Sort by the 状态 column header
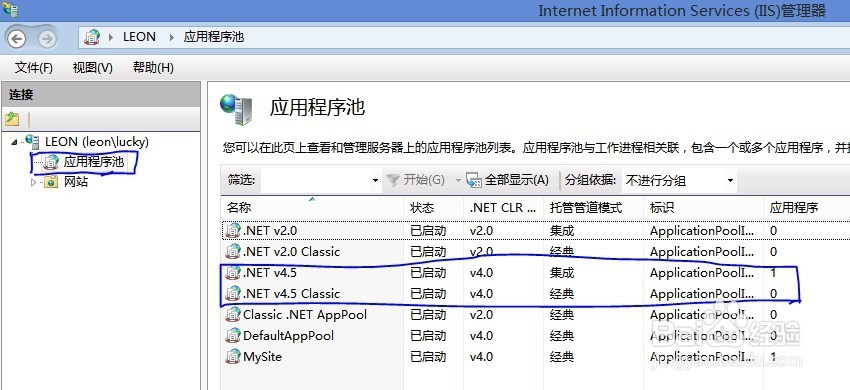This screenshot has width=850, height=390. 433,208
